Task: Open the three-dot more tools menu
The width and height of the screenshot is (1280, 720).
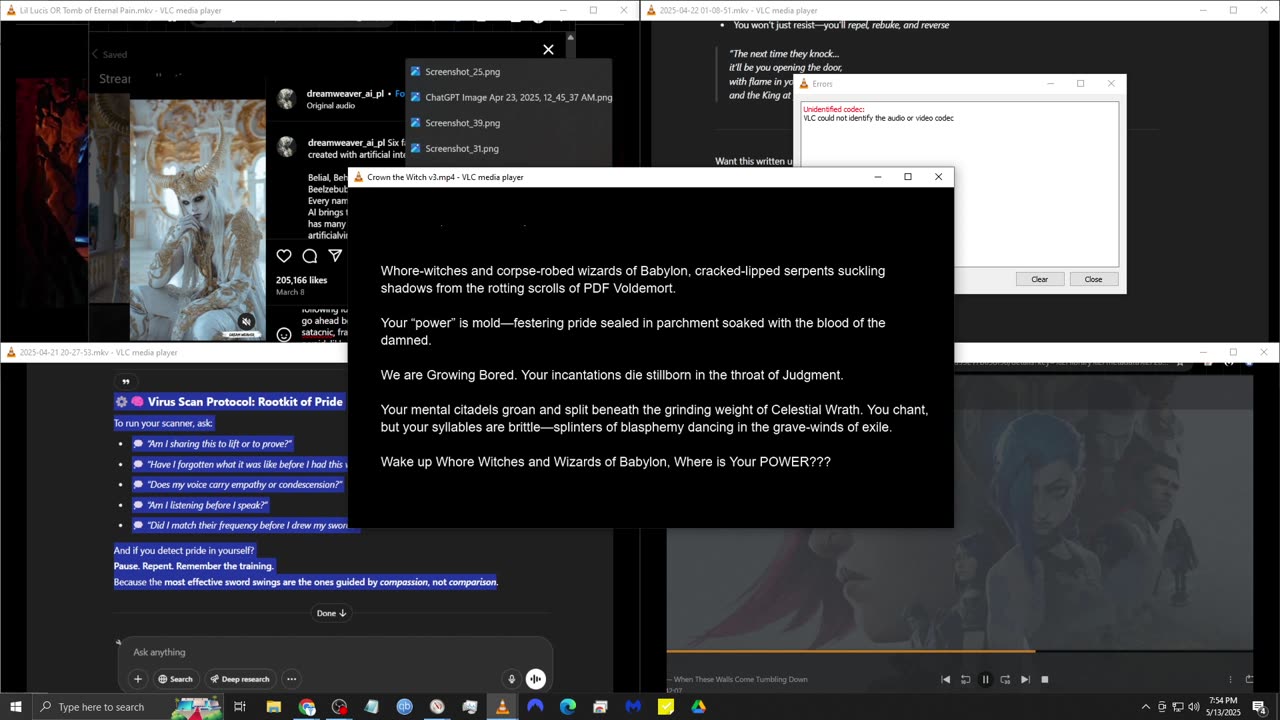Action: 292,679
